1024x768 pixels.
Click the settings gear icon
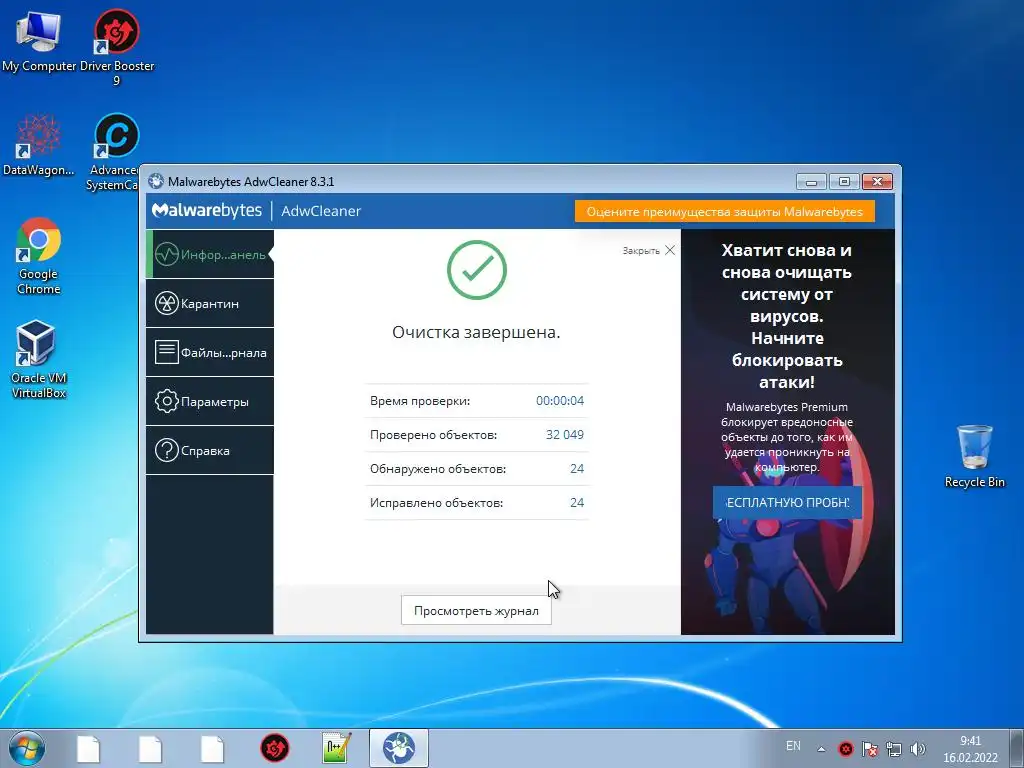point(167,401)
